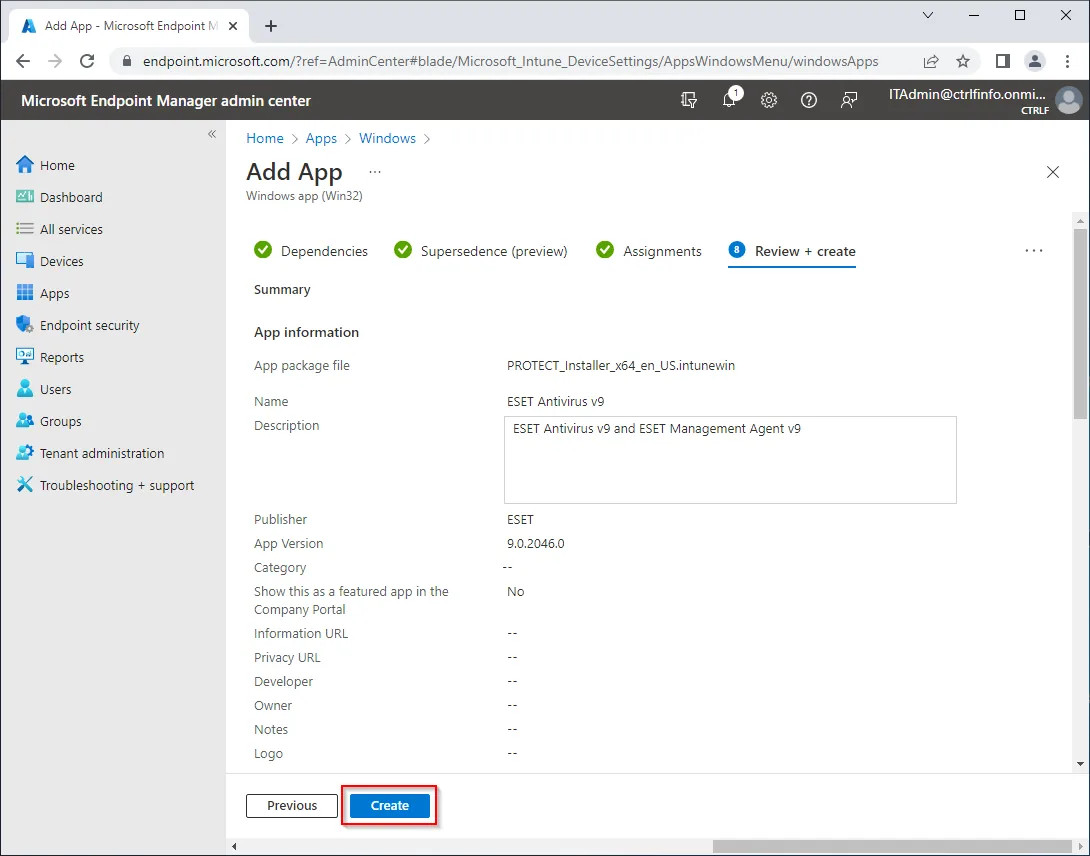
Task: Close the Add App browser tab
Action: pyautogui.click(x=233, y=26)
